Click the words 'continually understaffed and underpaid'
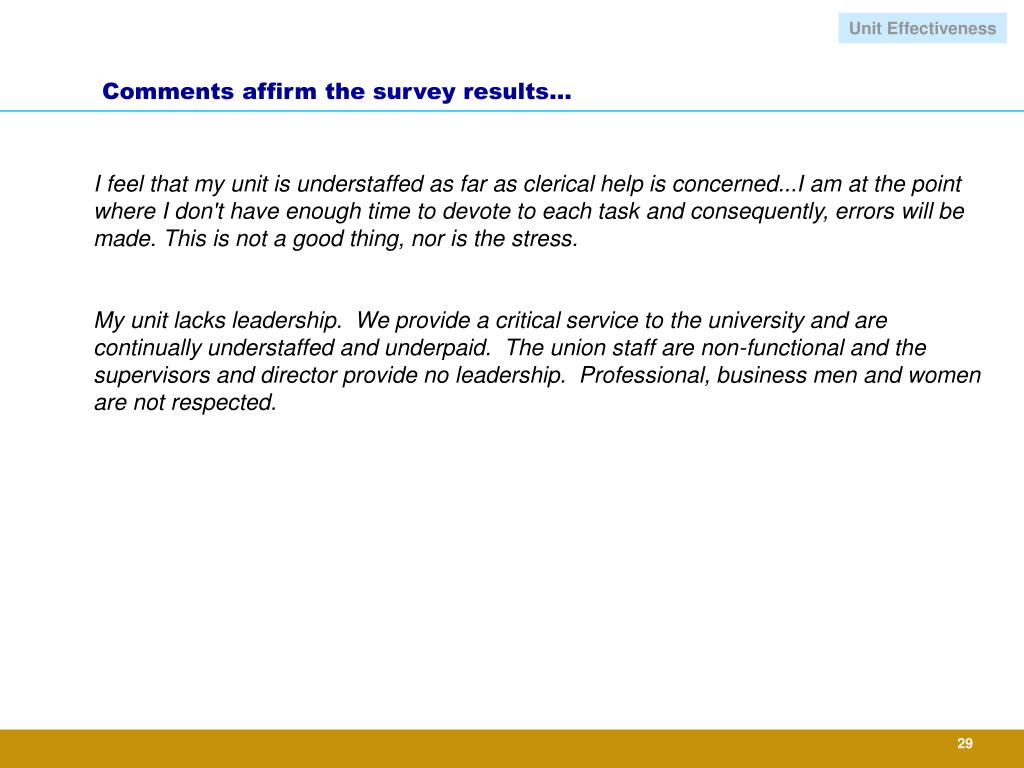Viewport: 1024px width, 768px height. pos(293,348)
